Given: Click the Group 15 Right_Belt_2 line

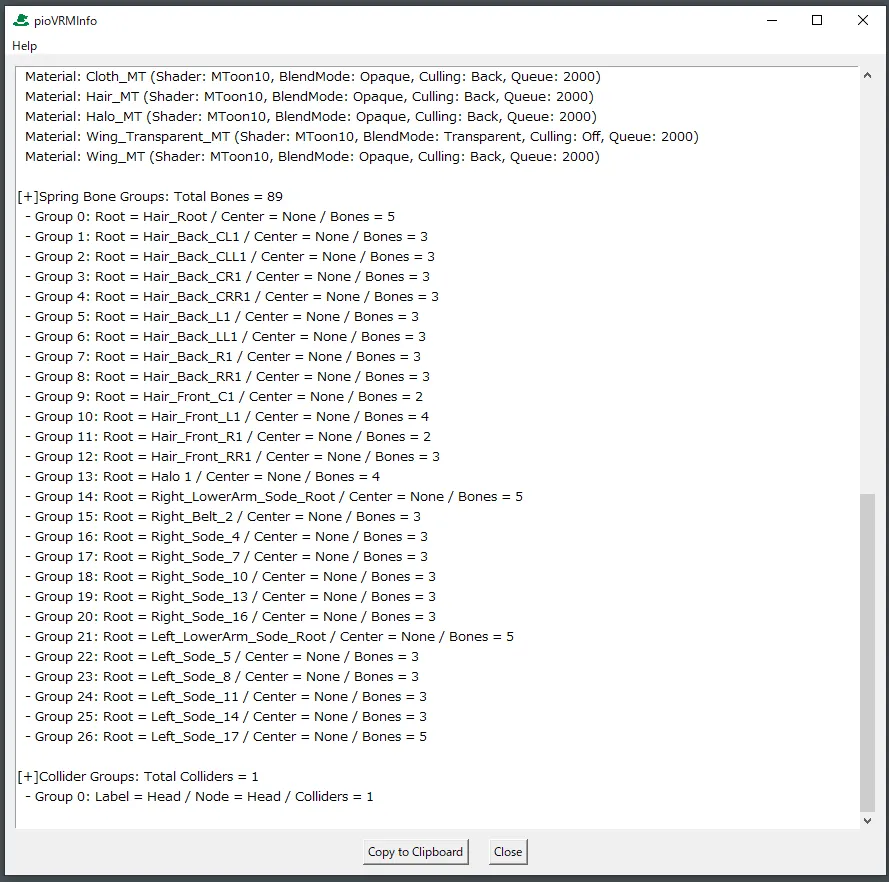Looking at the screenshot, I should (223, 517).
